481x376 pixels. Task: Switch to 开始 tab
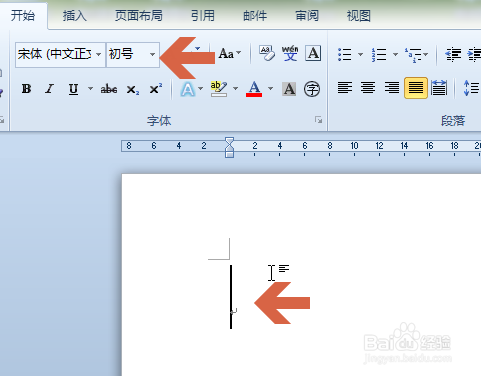point(23,16)
